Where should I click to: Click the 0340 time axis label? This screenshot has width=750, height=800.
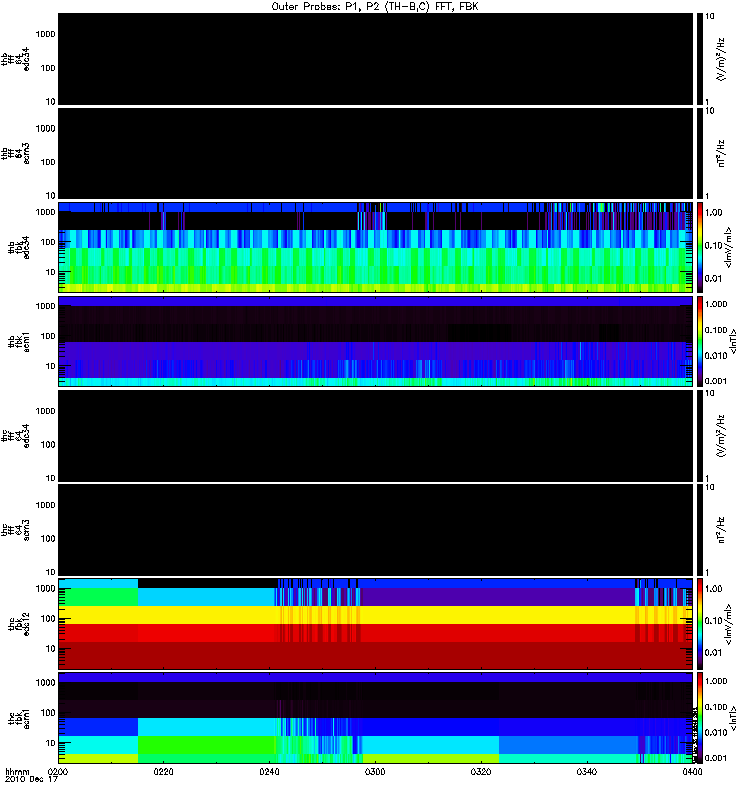pos(586,771)
